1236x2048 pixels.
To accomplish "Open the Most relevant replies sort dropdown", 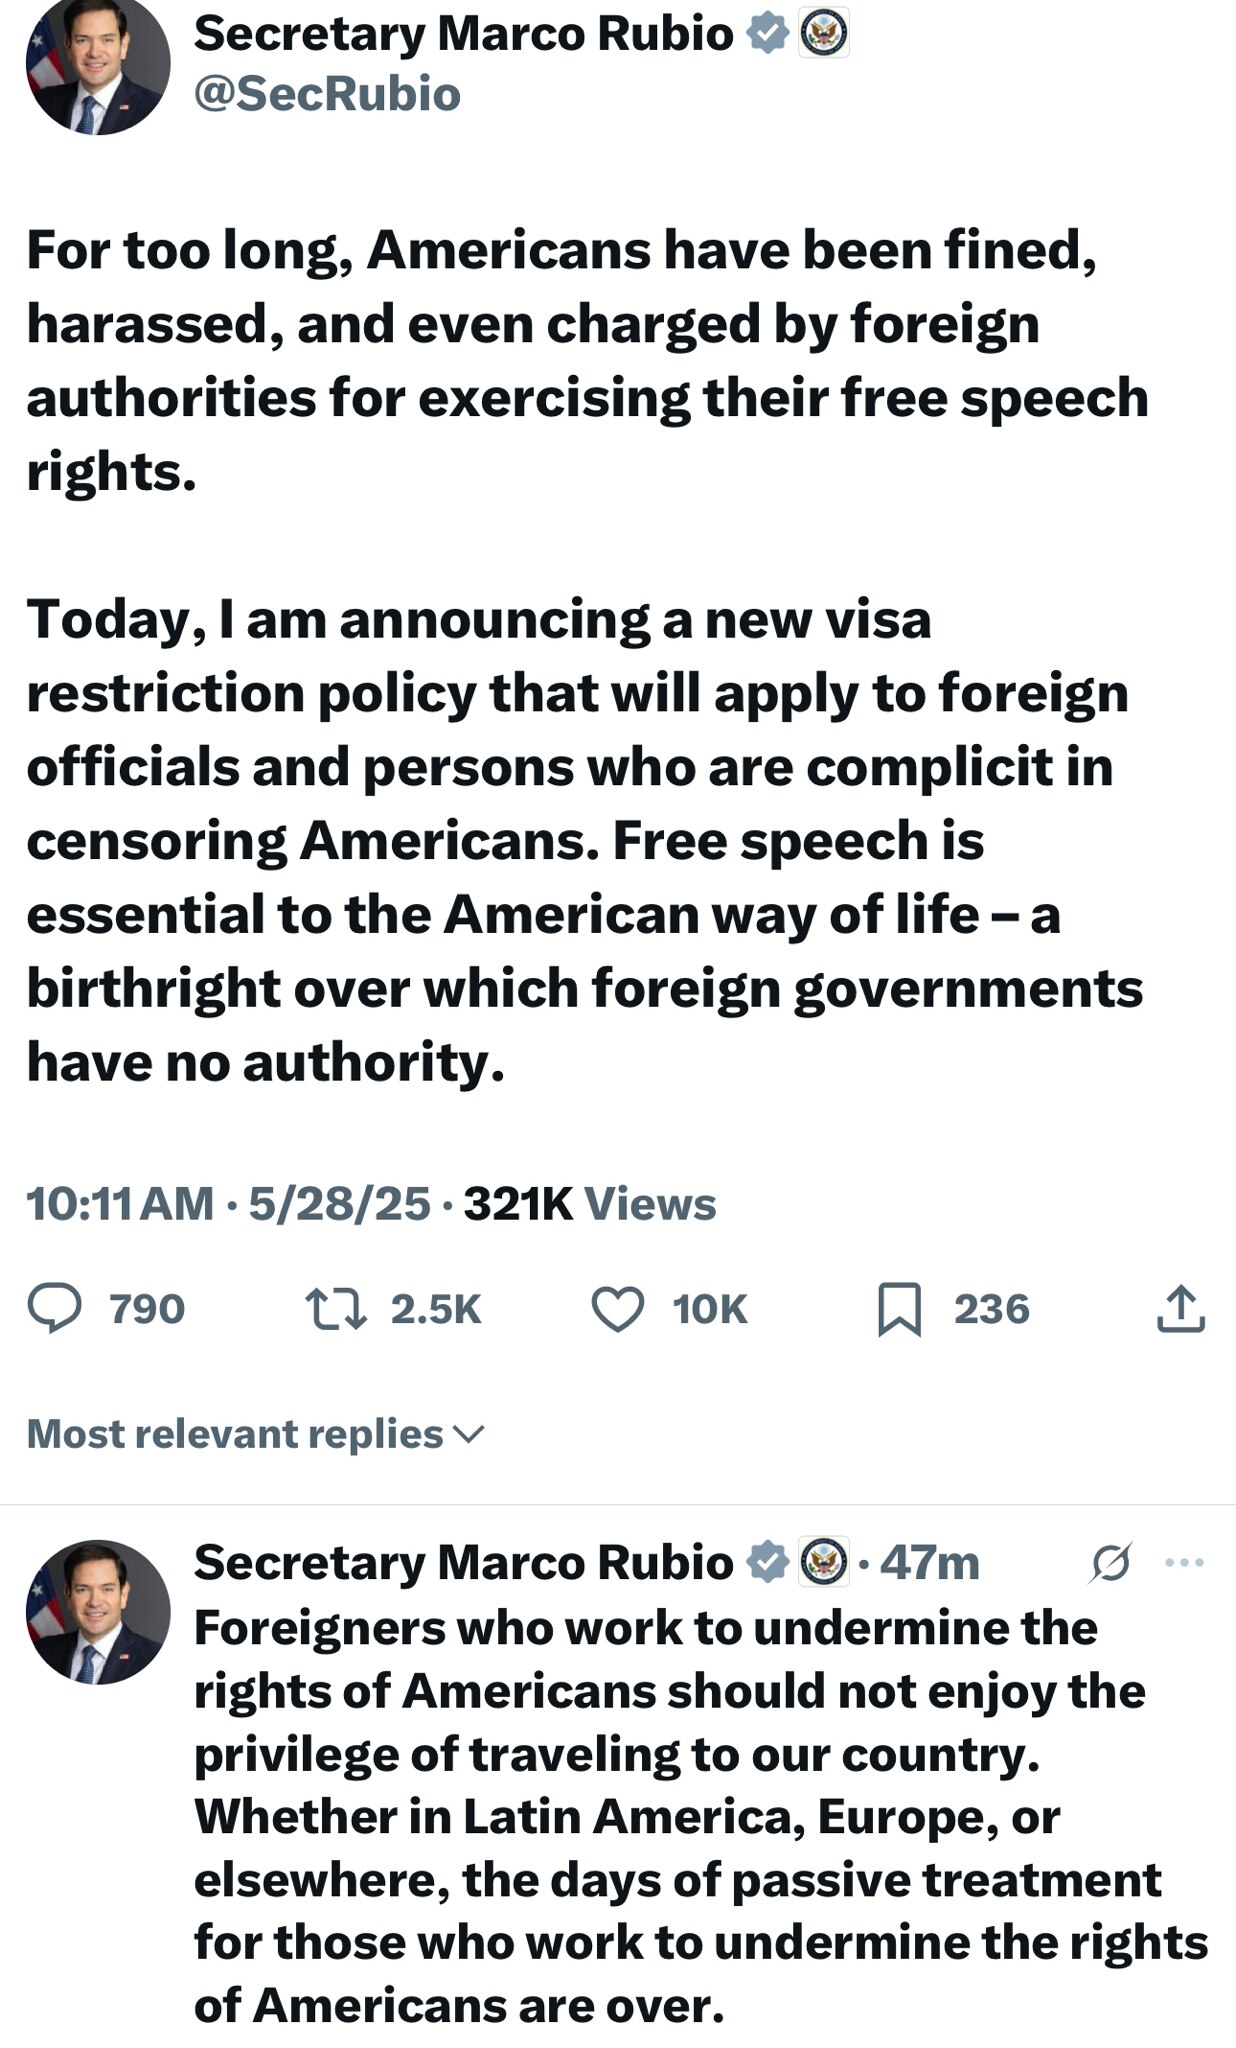I will (x=250, y=1434).
